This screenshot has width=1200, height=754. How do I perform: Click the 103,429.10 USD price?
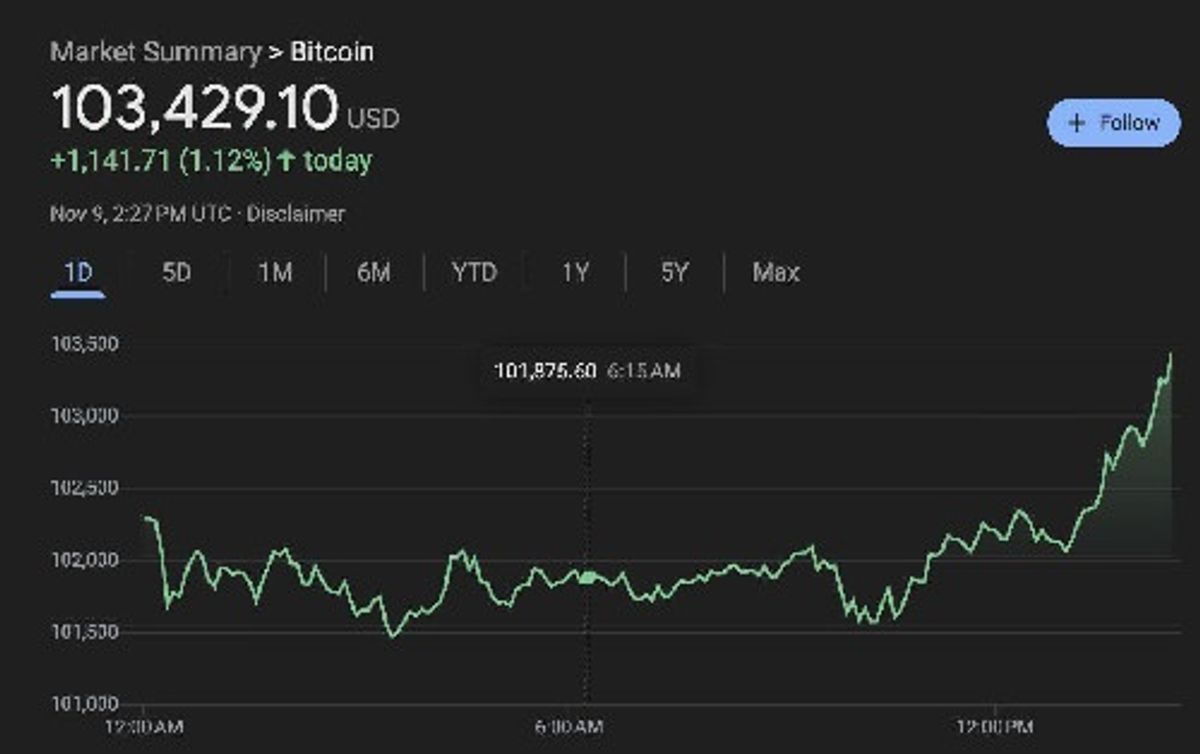225,108
